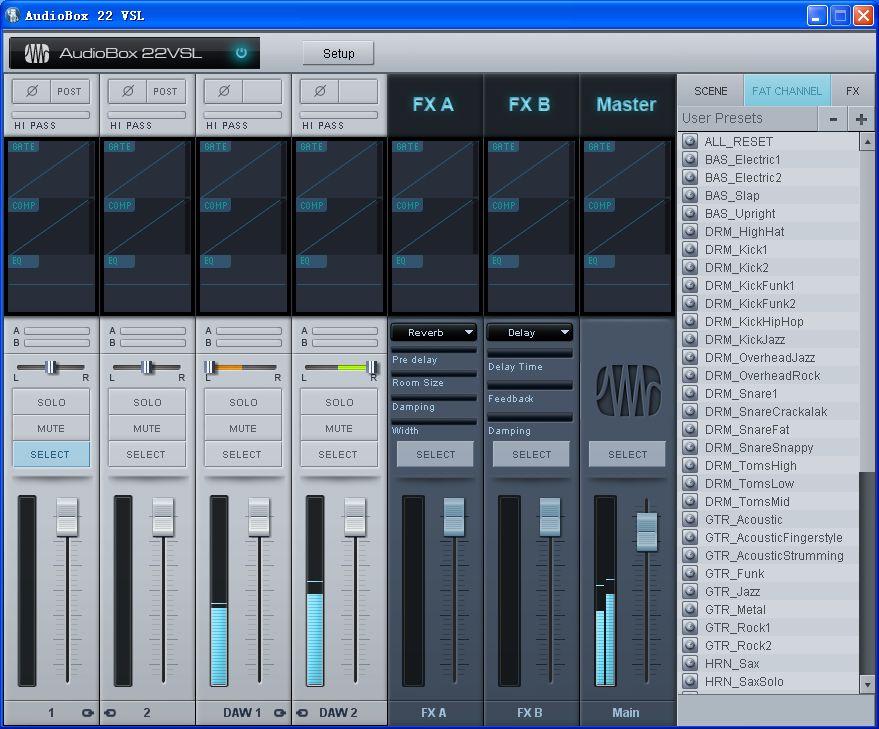
Task: Select channel 2 strip
Action: pos(147,454)
